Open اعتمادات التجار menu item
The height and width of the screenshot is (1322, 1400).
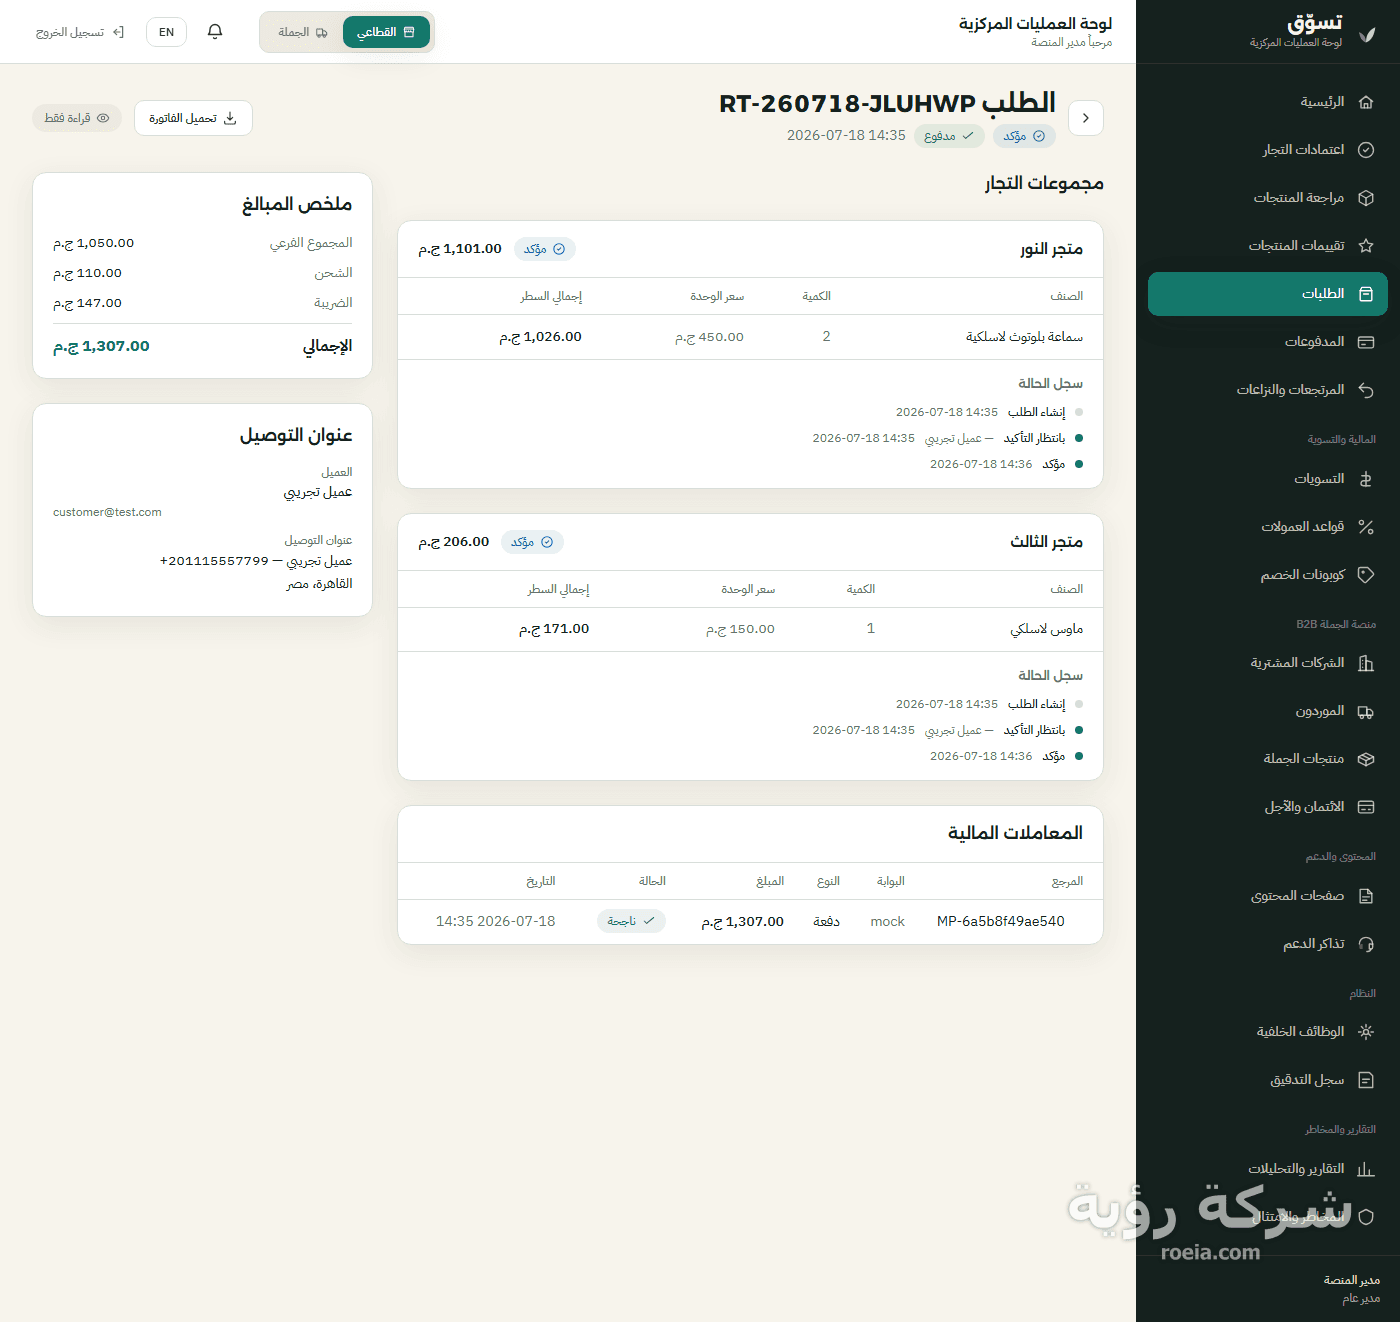[1267, 150]
